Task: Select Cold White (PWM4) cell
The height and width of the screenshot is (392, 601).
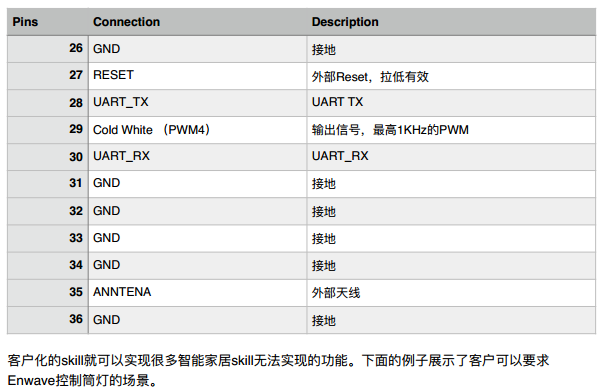Action: pos(197,130)
